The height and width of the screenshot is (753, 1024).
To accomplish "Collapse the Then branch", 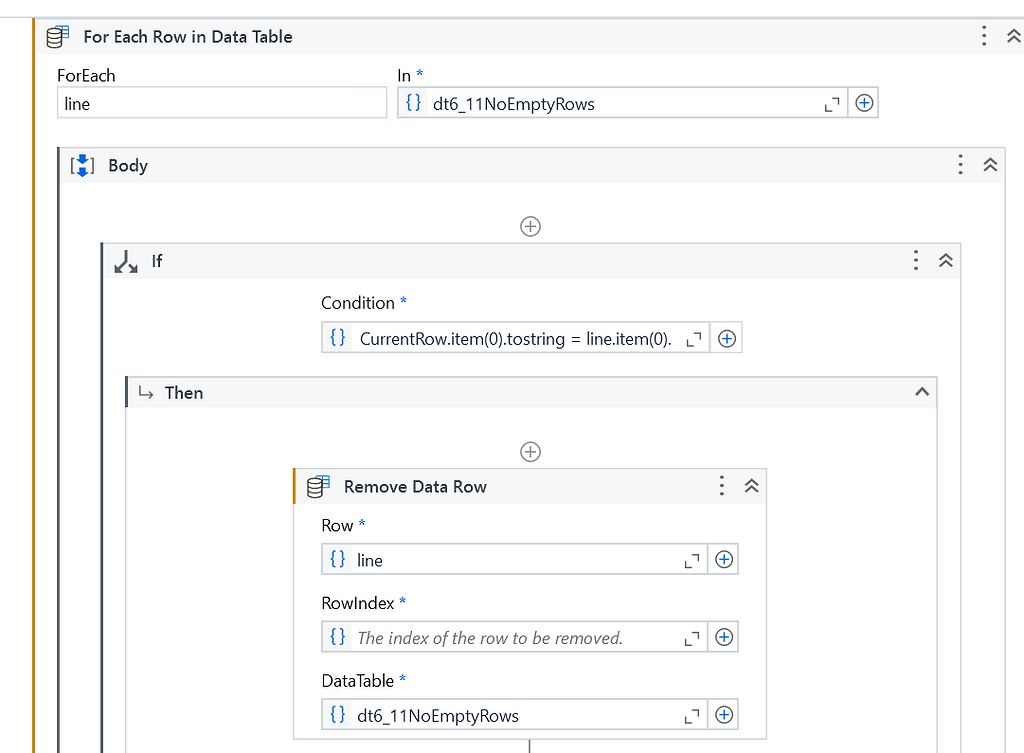I will pyautogui.click(x=922, y=392).
